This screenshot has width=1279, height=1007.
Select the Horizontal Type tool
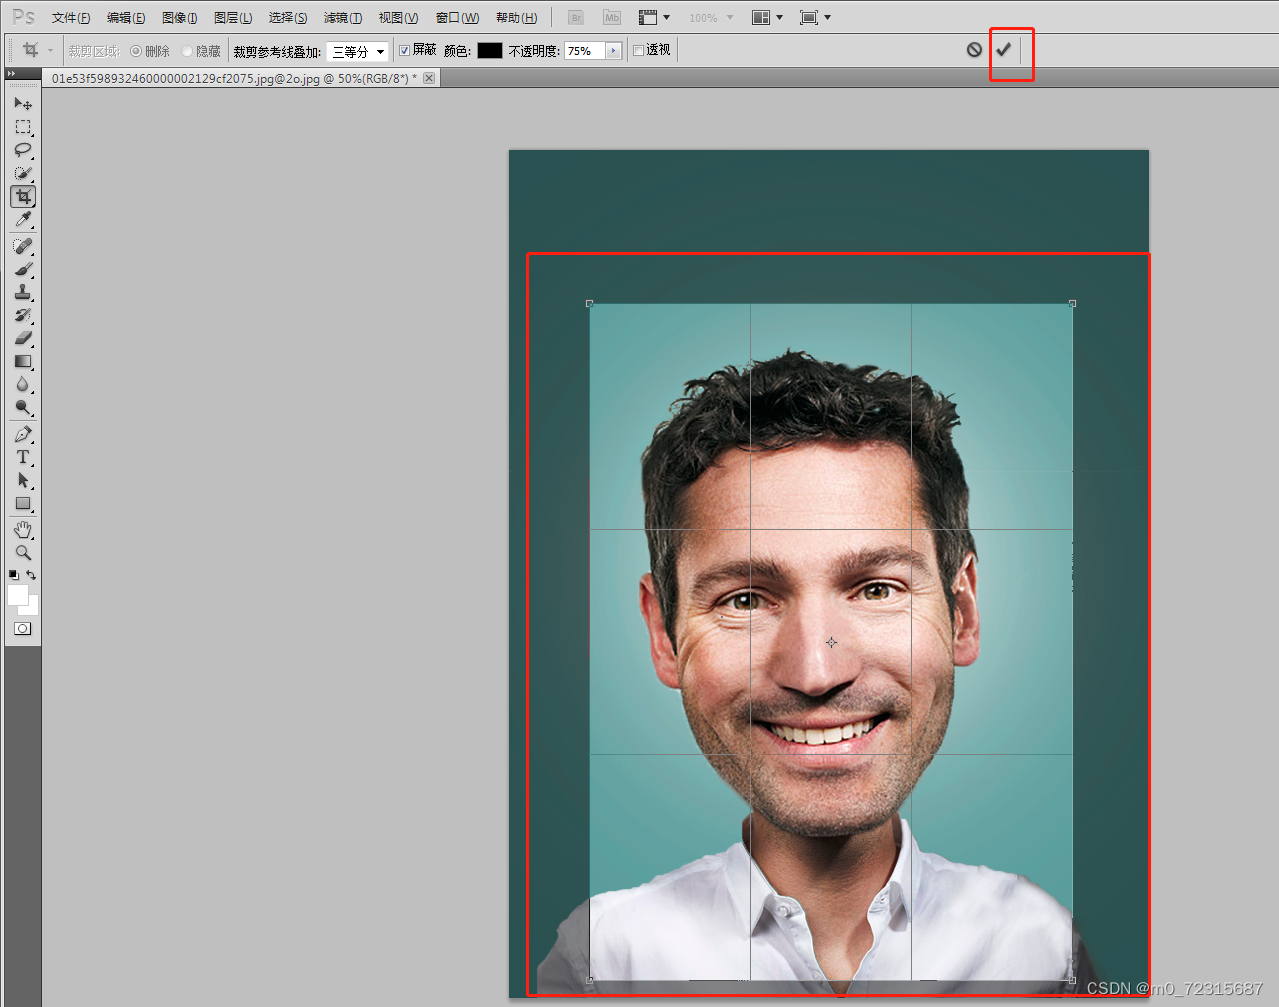(x=23, y=457)
